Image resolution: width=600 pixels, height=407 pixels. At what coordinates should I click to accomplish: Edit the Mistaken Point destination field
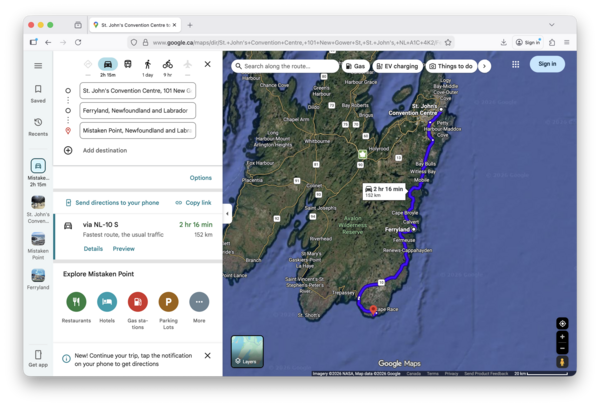138,130
